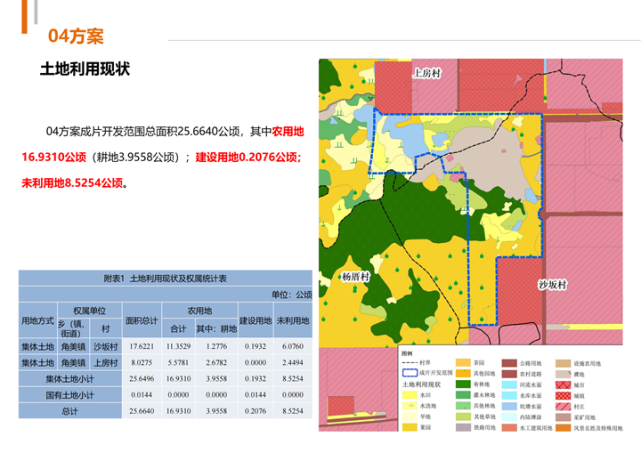Click the 水浇地 legend swatch
Viewport: 641px width, 453px height.
[410, 406]
